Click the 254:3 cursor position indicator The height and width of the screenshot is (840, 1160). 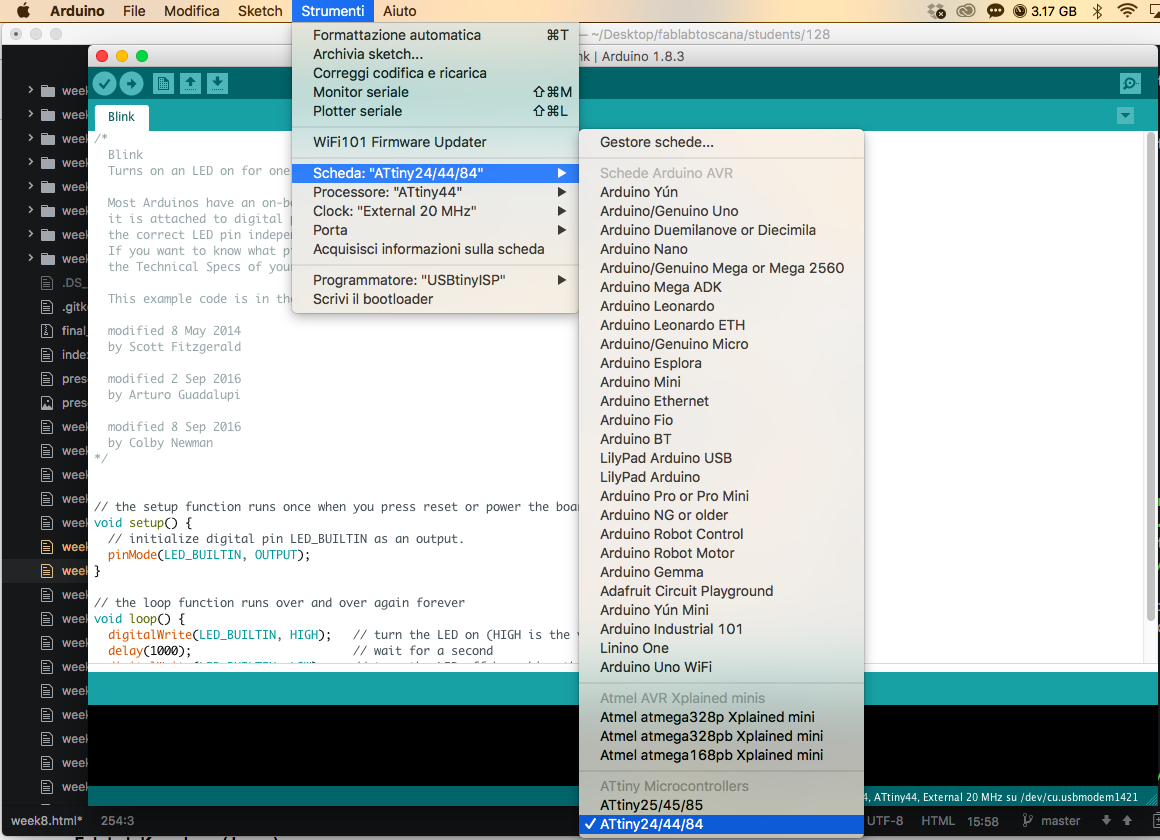(118, 821)
